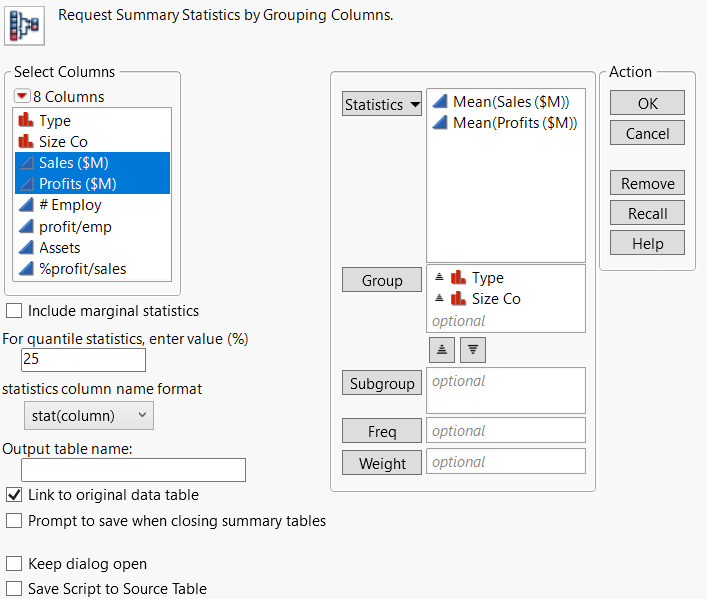
Task: Click the ascending sort button under Group list
Action: [x=440, y=349]
